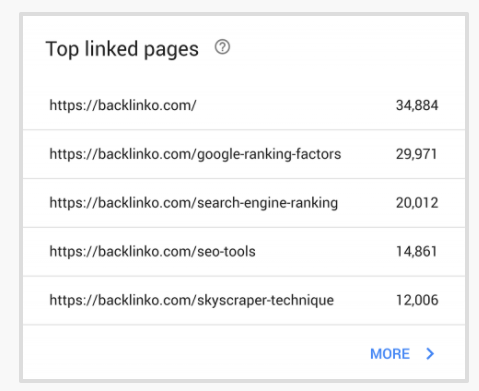
Task: Click the gray page background below the card
Action: tap(239, 387)
